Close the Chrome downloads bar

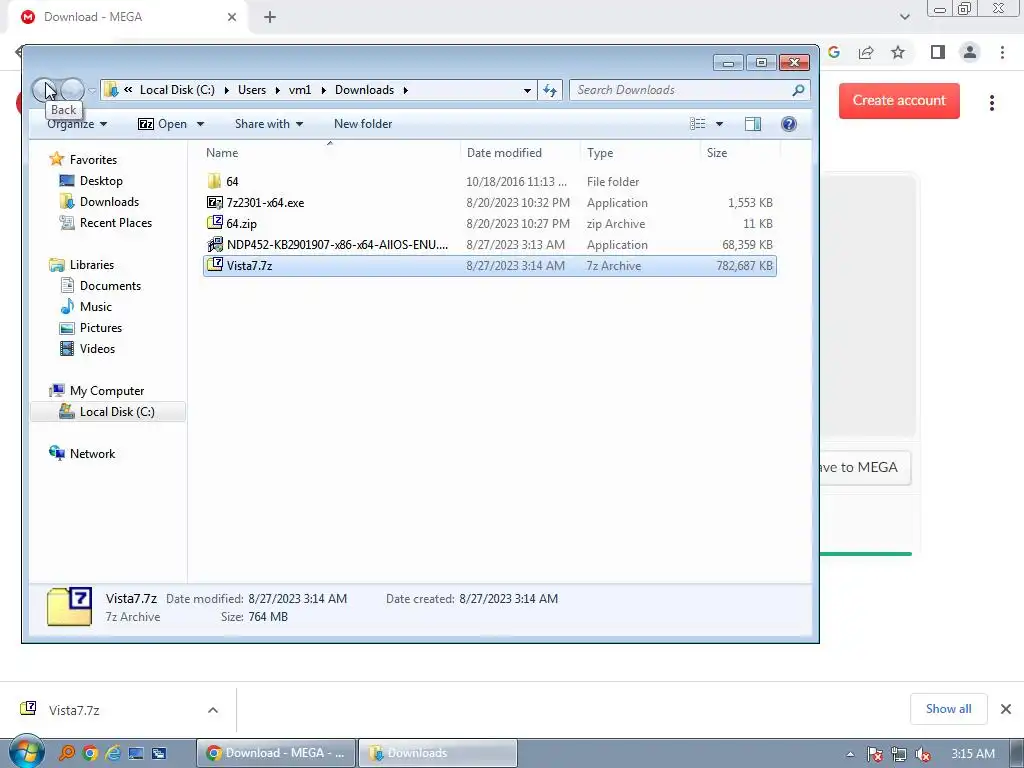click(x=1006, y=709)
